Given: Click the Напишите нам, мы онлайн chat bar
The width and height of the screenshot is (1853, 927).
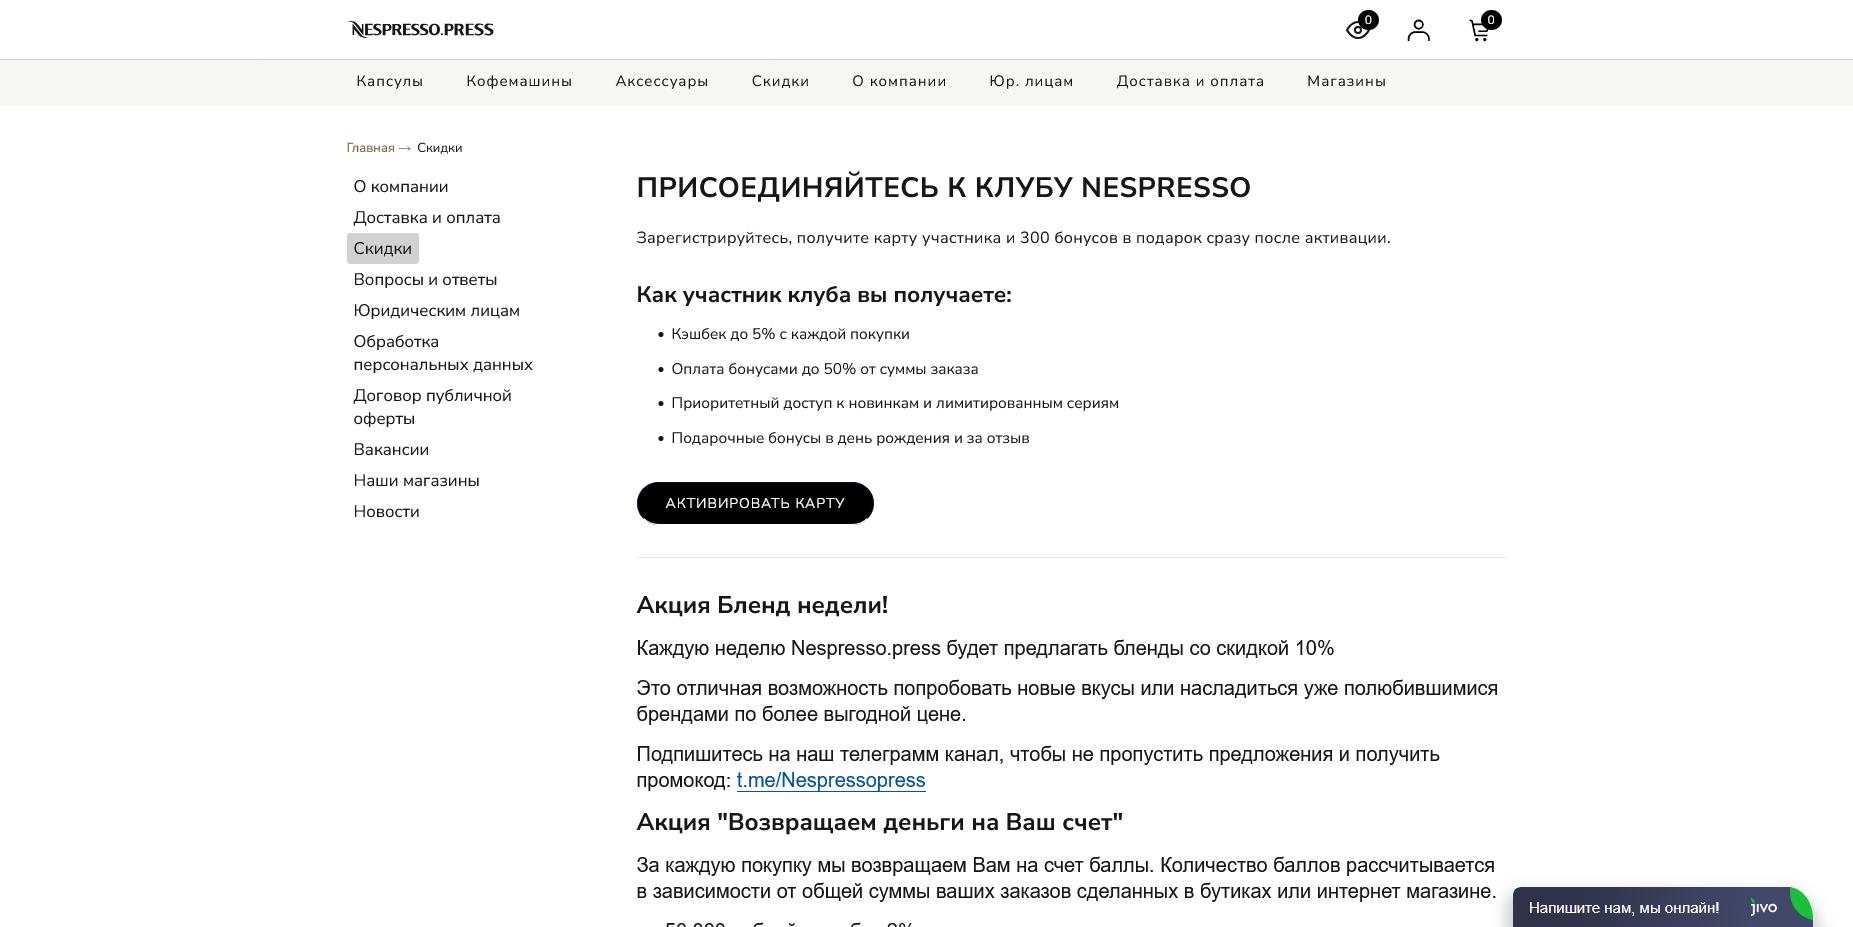Looking at the screenshot, I should pos(1624,908).
